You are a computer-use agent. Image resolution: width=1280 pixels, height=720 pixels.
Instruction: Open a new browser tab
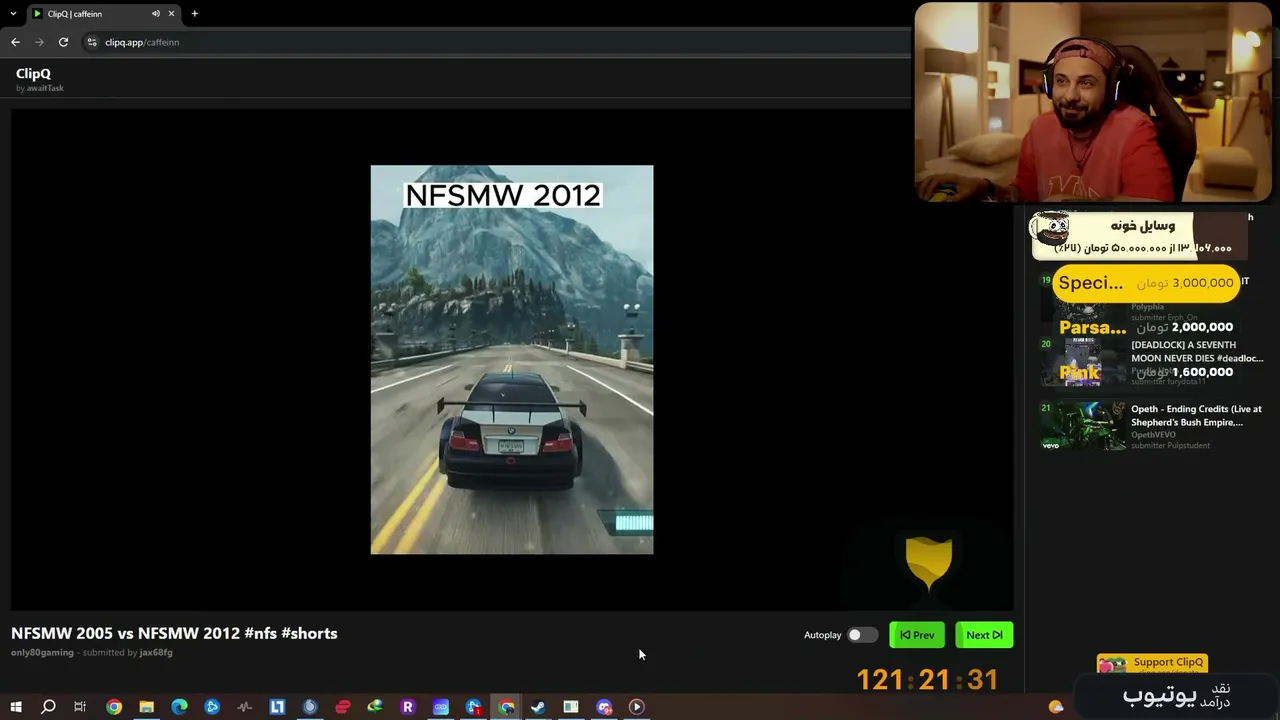pos(195,14)
